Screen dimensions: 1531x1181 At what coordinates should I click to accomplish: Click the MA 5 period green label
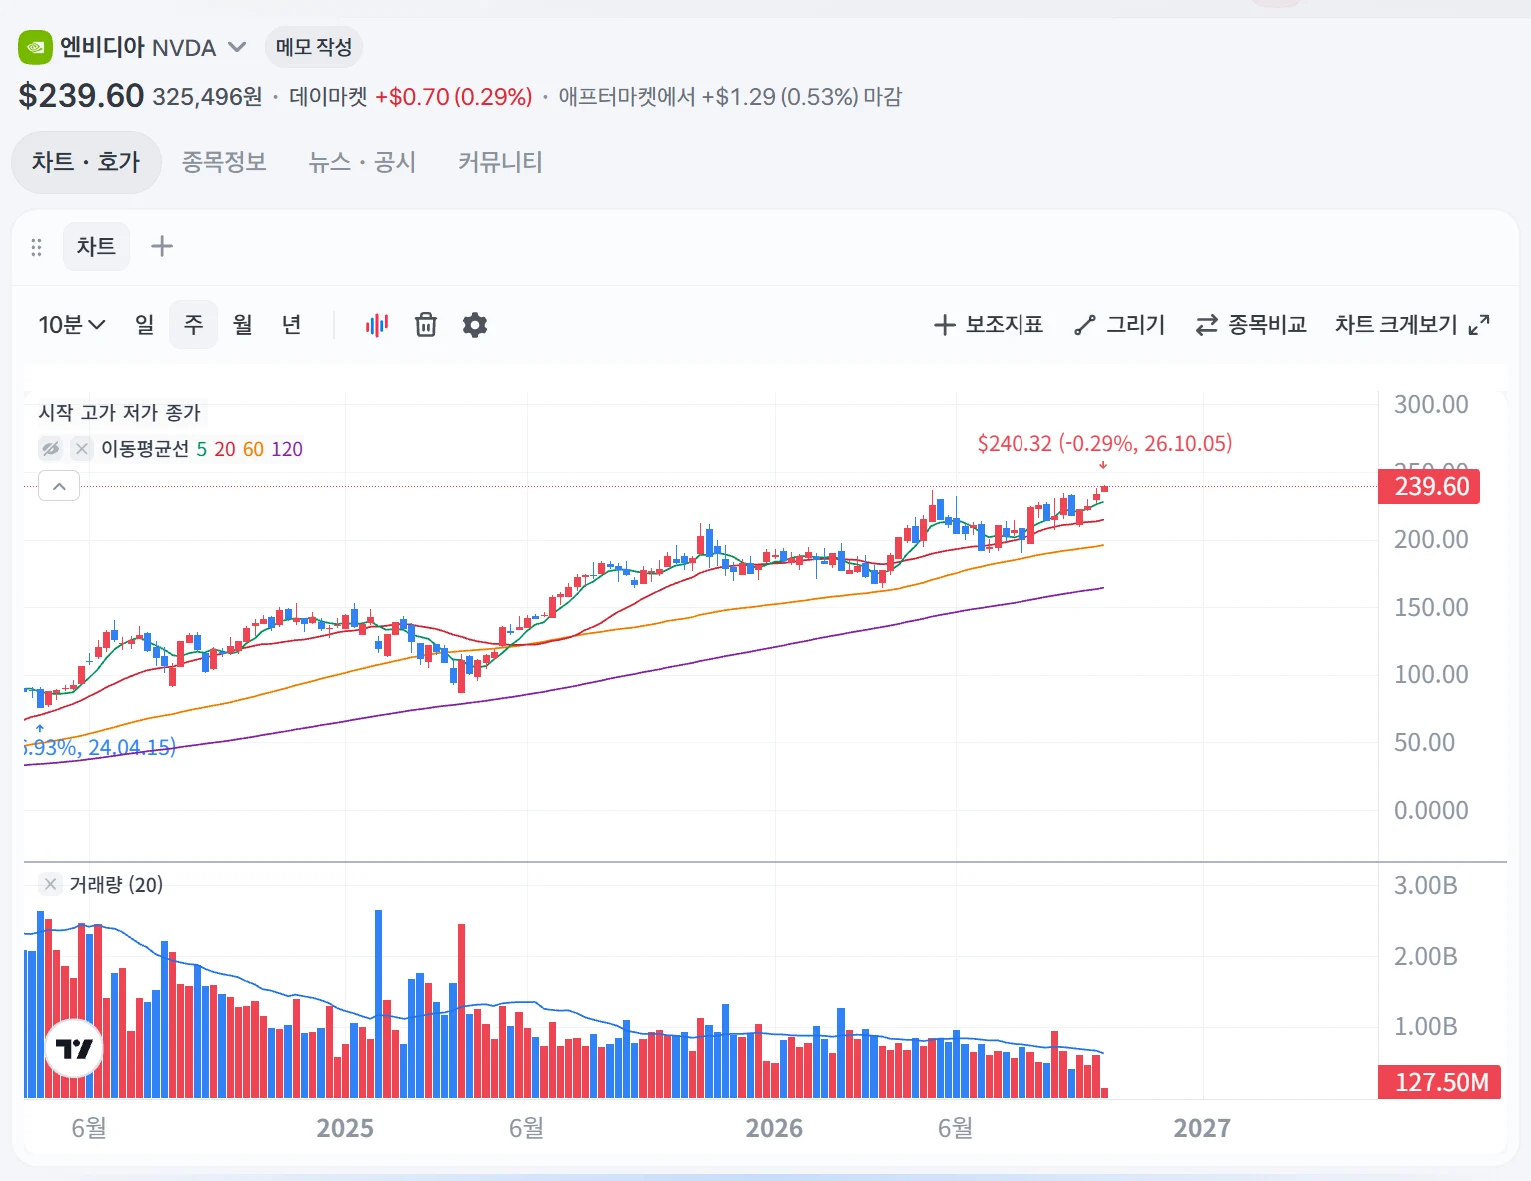202,449
